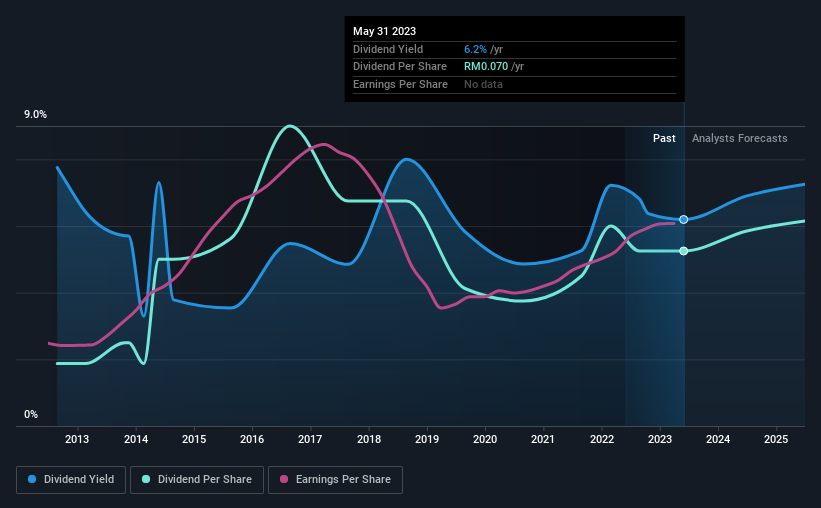Select the blue Dividend Yield data point marker
821x508 pixels.
(x=683, y=219)
